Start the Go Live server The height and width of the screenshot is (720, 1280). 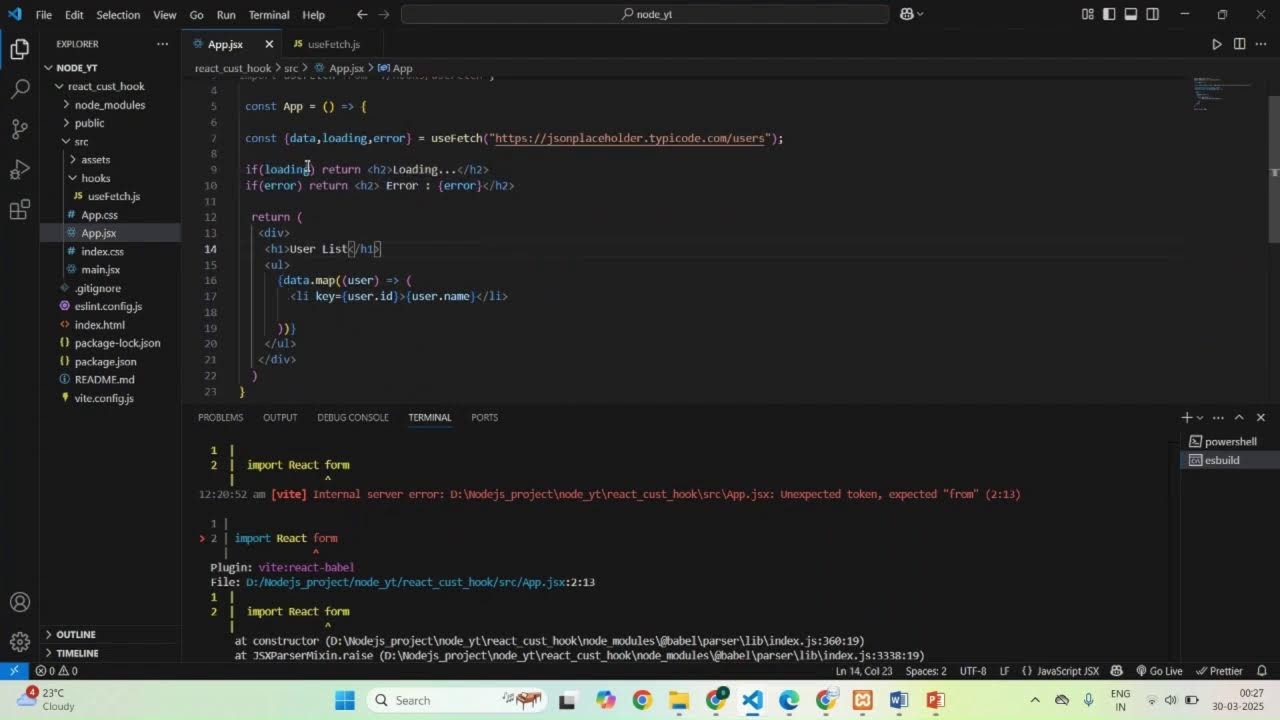[1159, 671]
